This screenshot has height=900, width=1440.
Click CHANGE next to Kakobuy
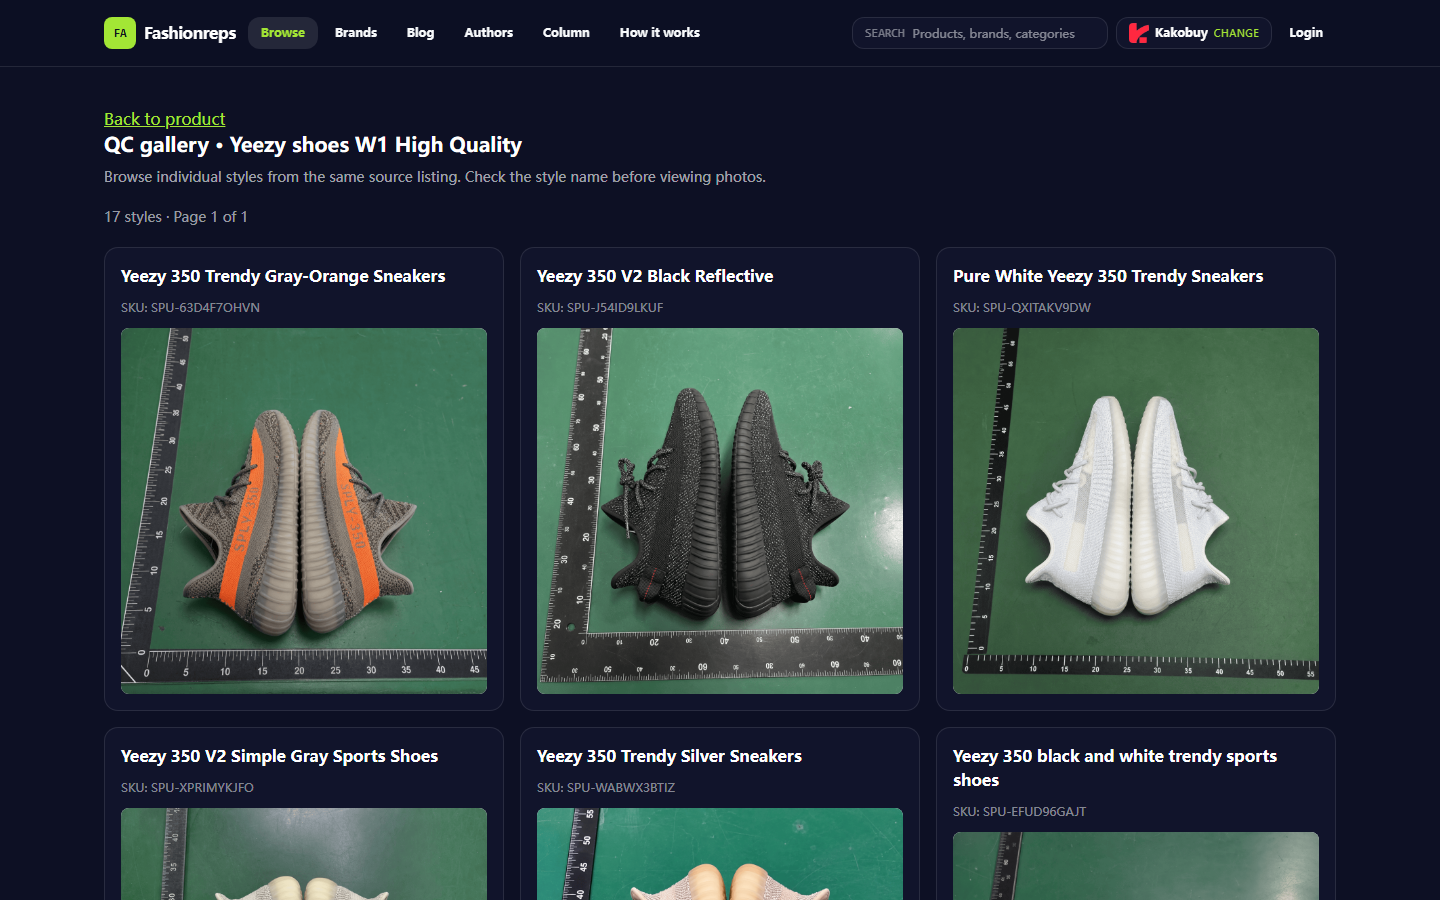coord(1236,33)
